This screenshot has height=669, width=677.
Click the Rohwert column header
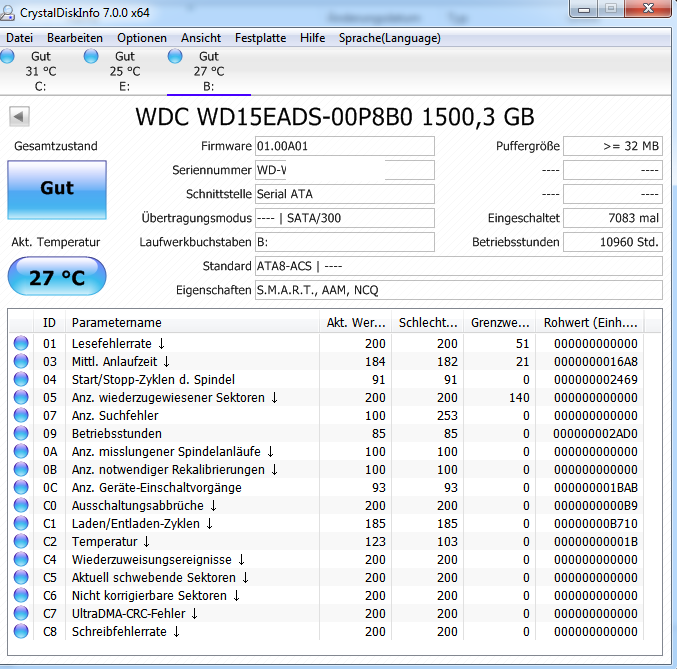pyautogui.click(x=590, y=323)
